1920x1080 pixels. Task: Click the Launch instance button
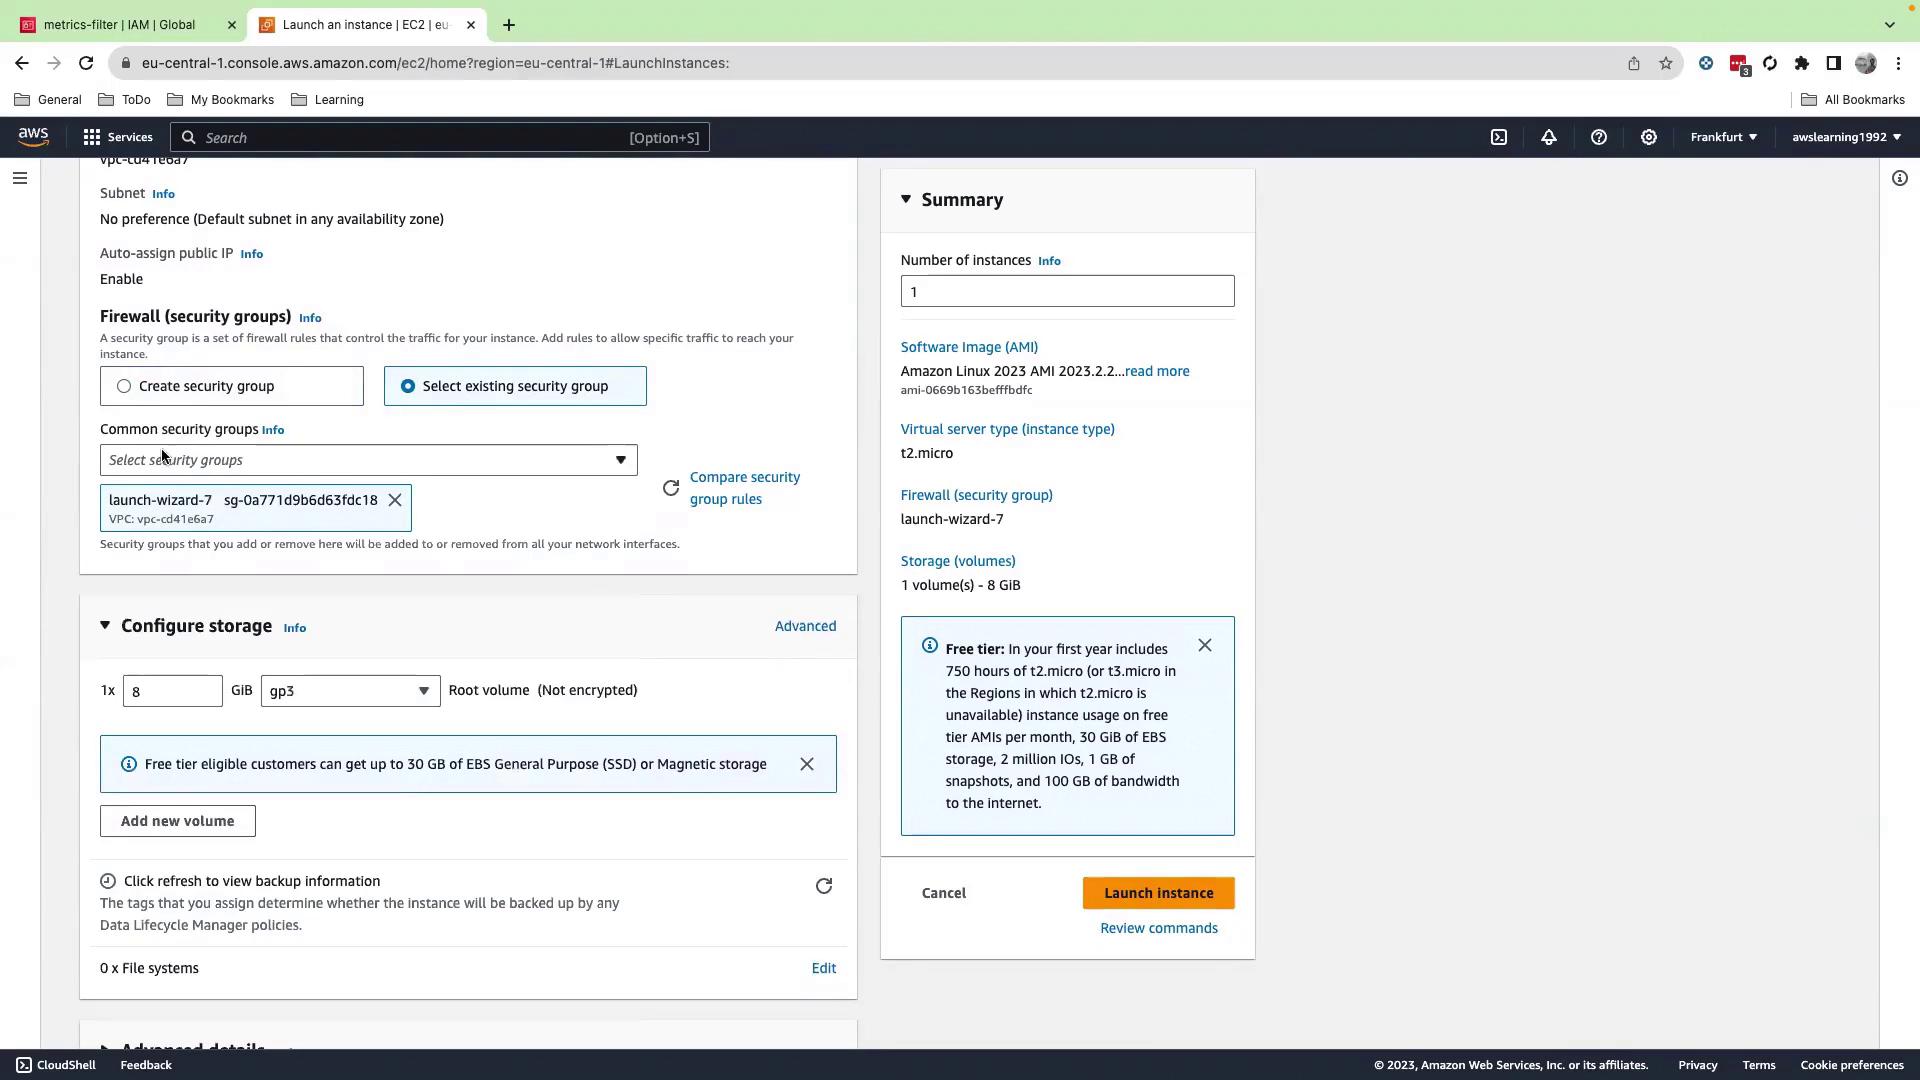coord(1158,893)
